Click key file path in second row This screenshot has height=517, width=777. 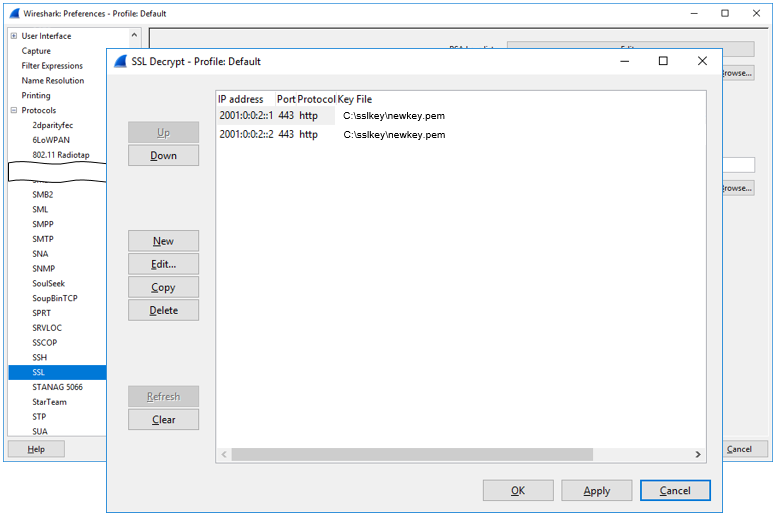pos(394,134)
